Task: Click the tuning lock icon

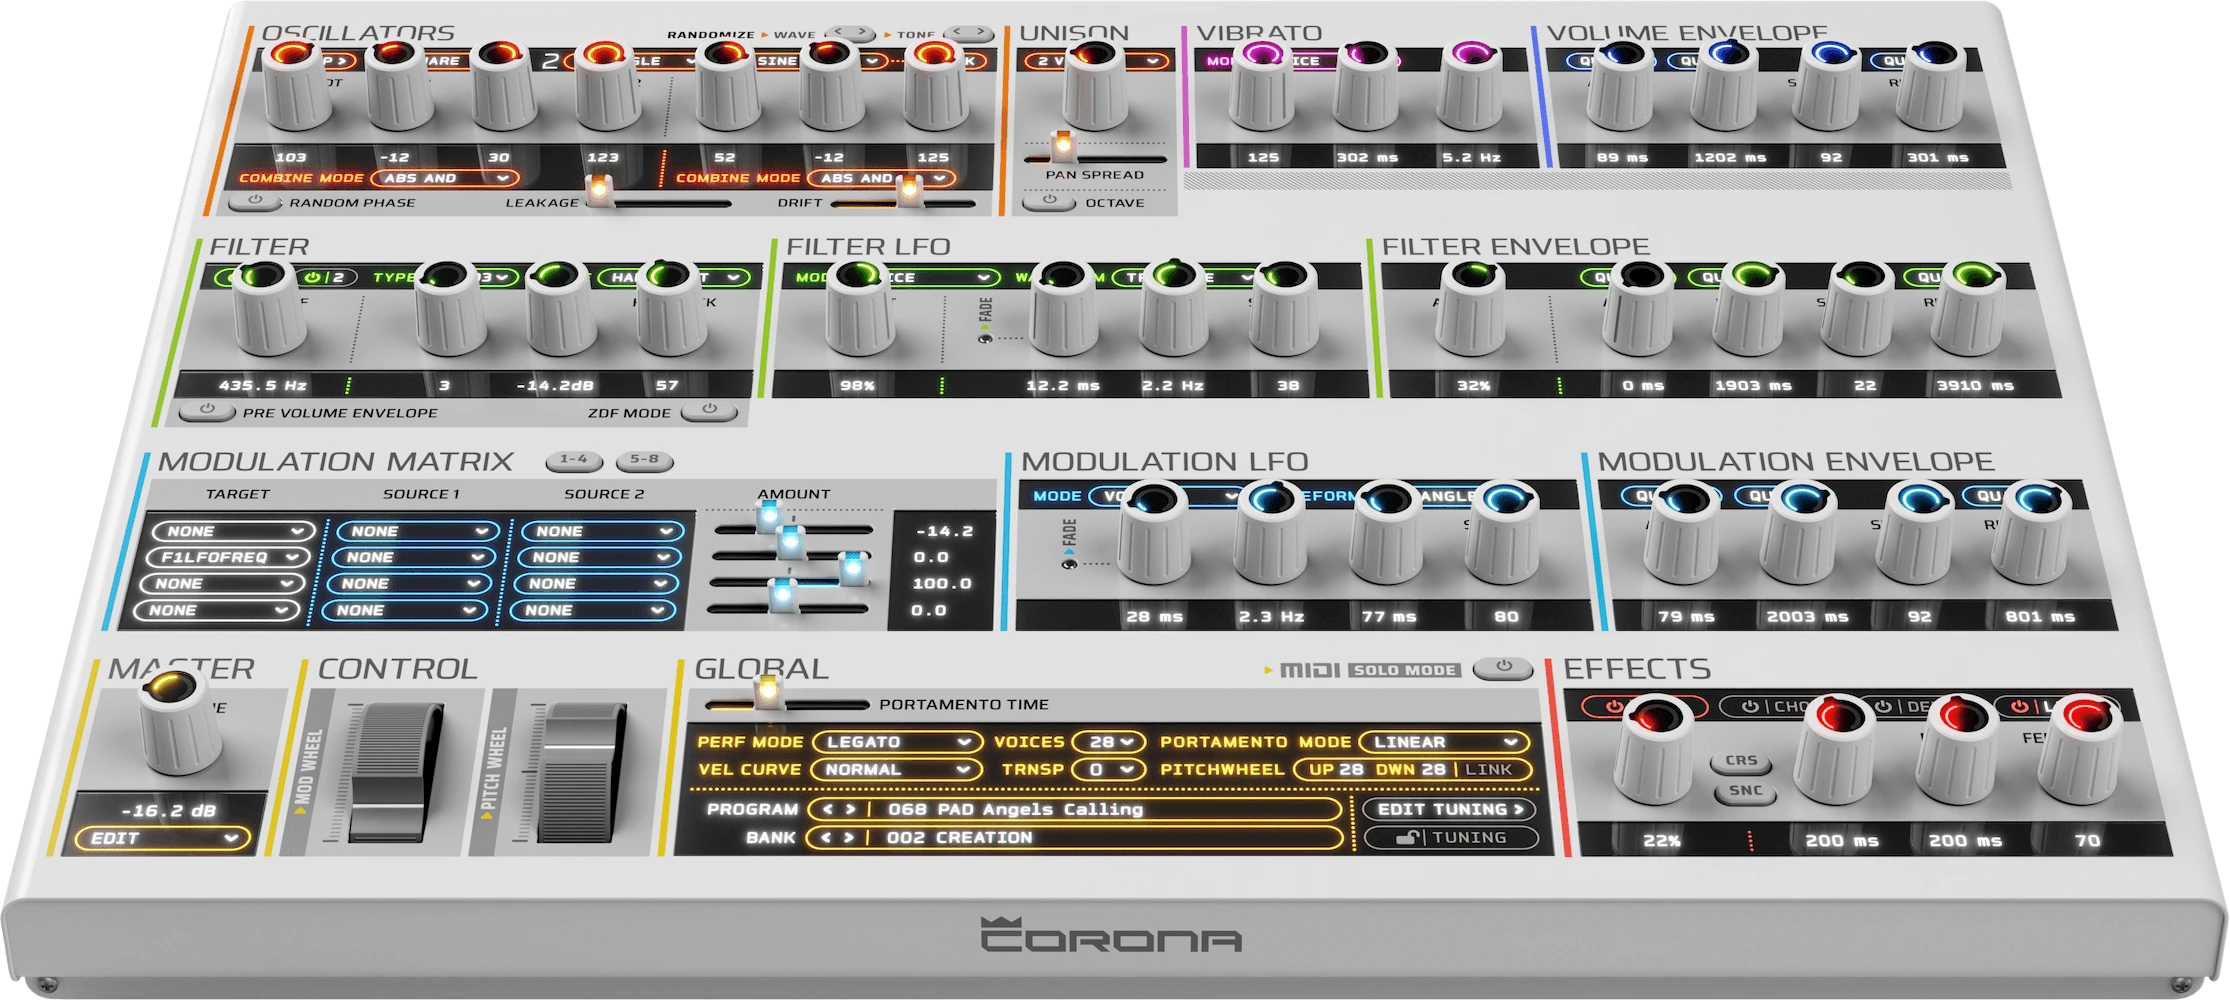Action: click(1409, 838)
